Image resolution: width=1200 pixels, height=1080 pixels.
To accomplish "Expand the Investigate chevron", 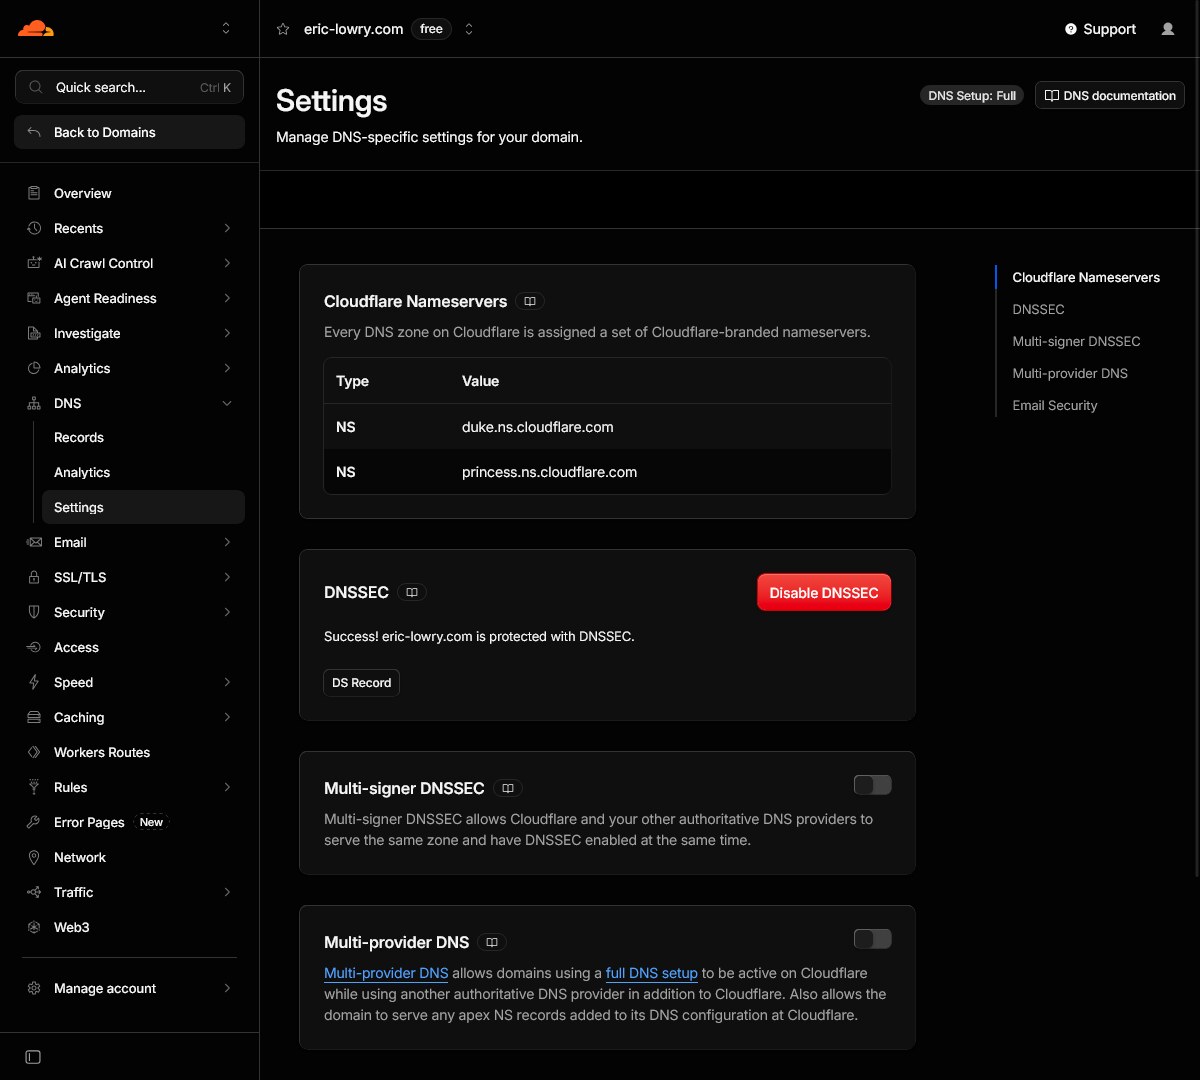I will [x=227, y=333].
